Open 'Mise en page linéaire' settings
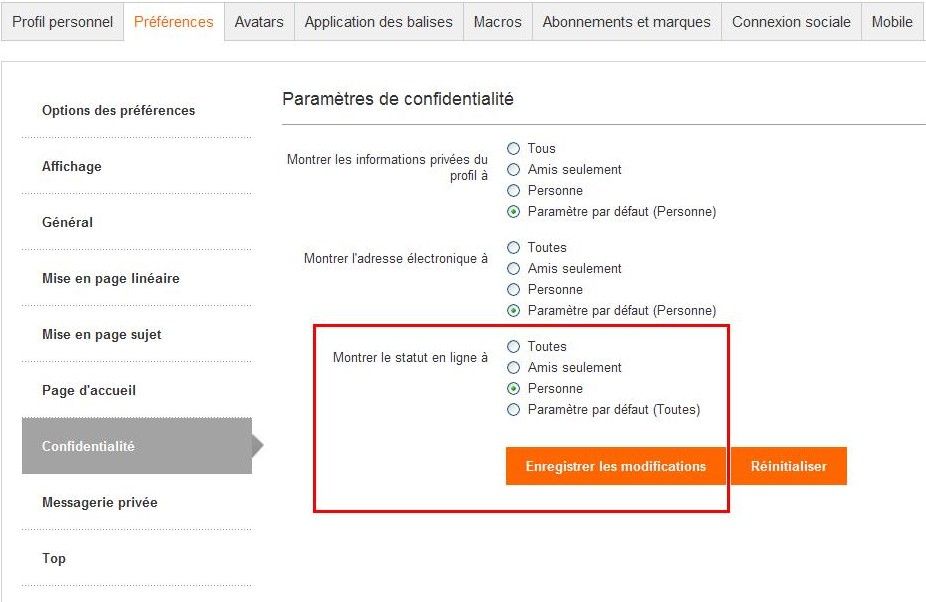Screen dimensions: 926x602 tap(111, 279)
